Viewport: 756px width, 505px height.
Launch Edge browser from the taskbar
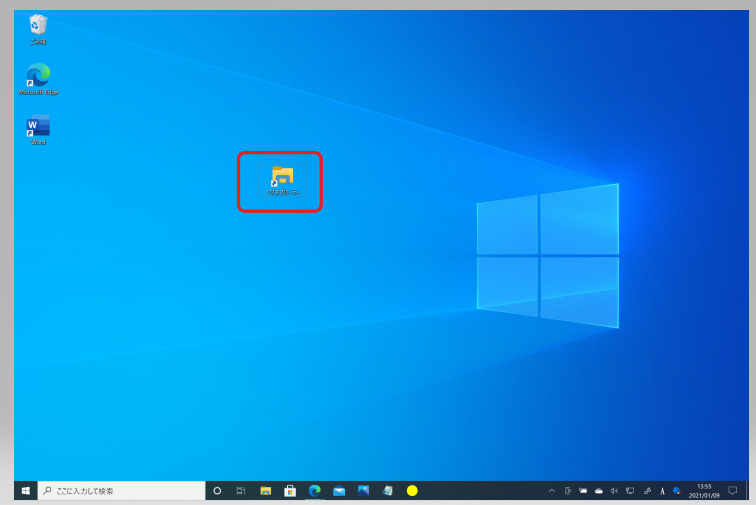coord(314,491)
